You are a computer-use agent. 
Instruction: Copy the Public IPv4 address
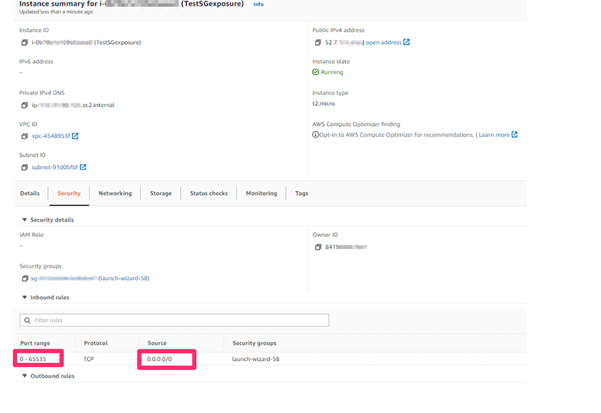tap(318, 43)
